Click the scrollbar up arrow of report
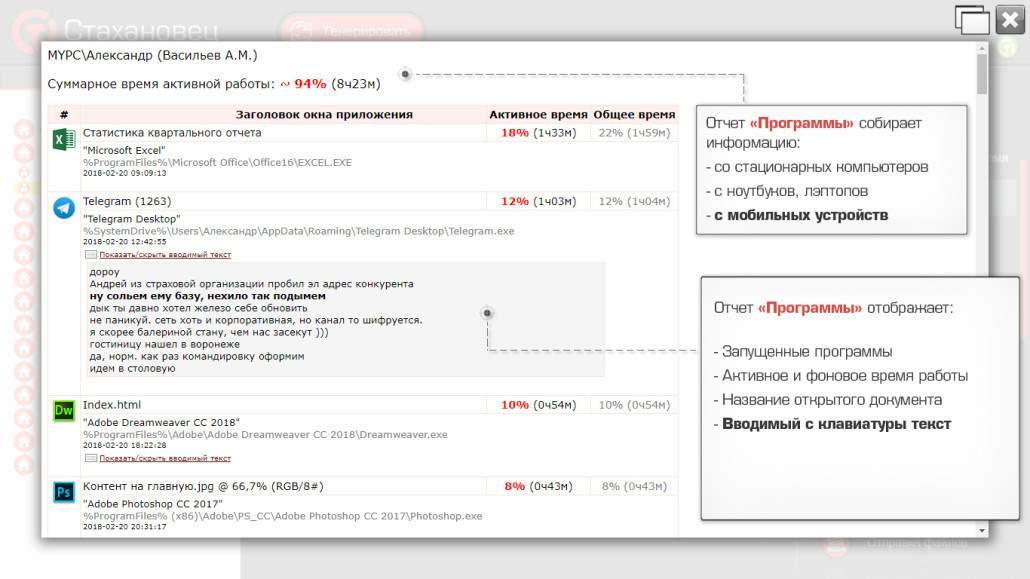Screen dimensions: 1030x579 click(x=982, y=49)
